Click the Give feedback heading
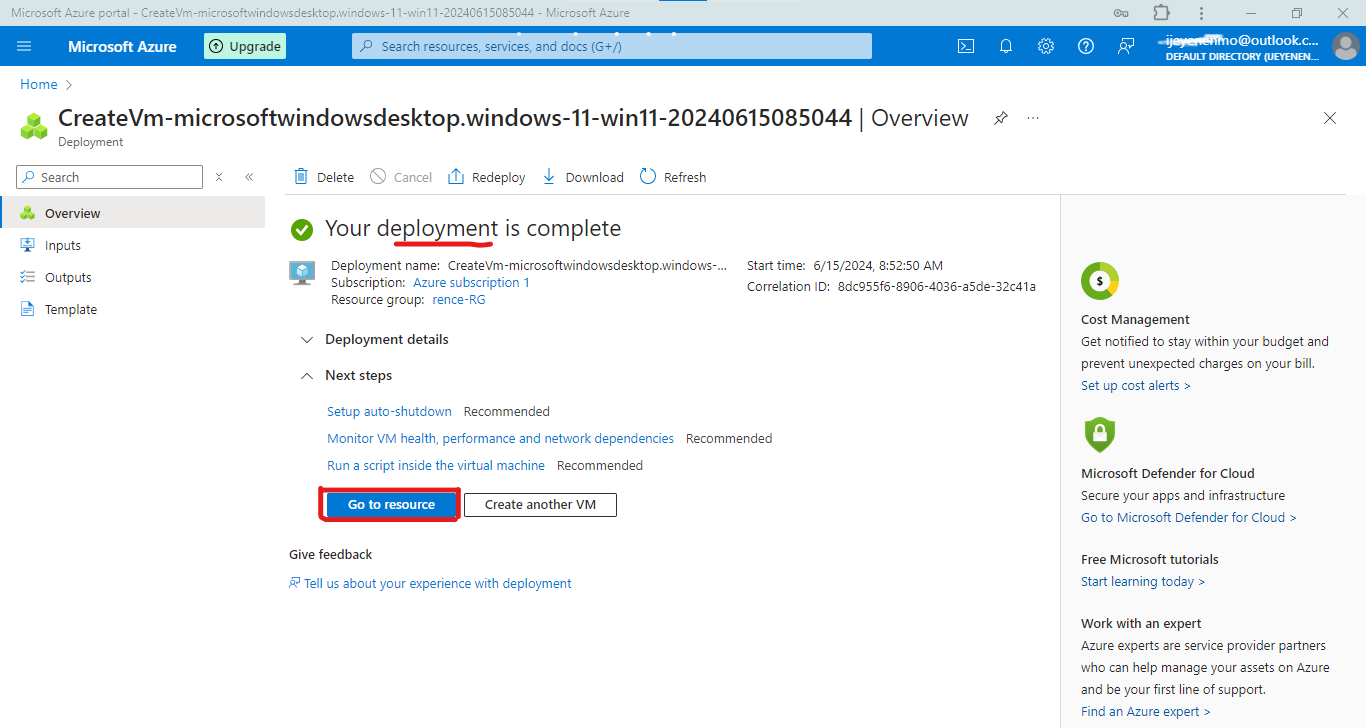The width and height of the screenshot is (1366, 728). pyautogui.click(x=330, y=554)
